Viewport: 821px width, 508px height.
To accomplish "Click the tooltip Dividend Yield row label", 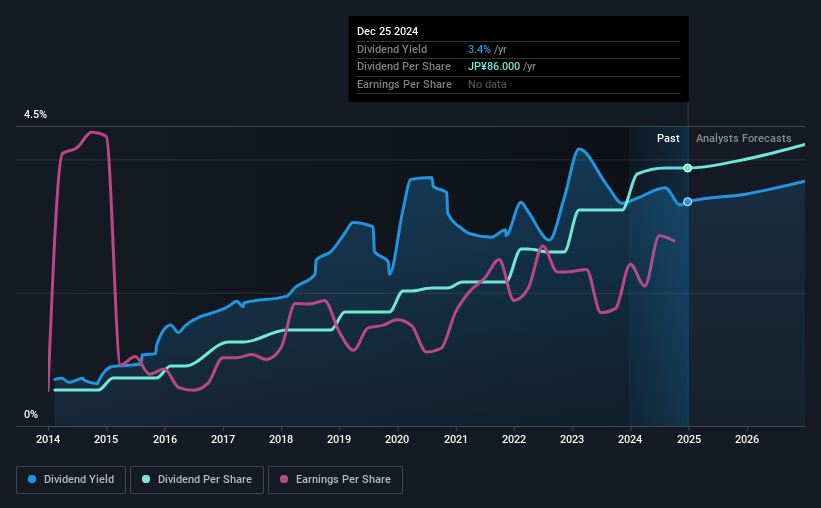I will (x=392, y=49).
